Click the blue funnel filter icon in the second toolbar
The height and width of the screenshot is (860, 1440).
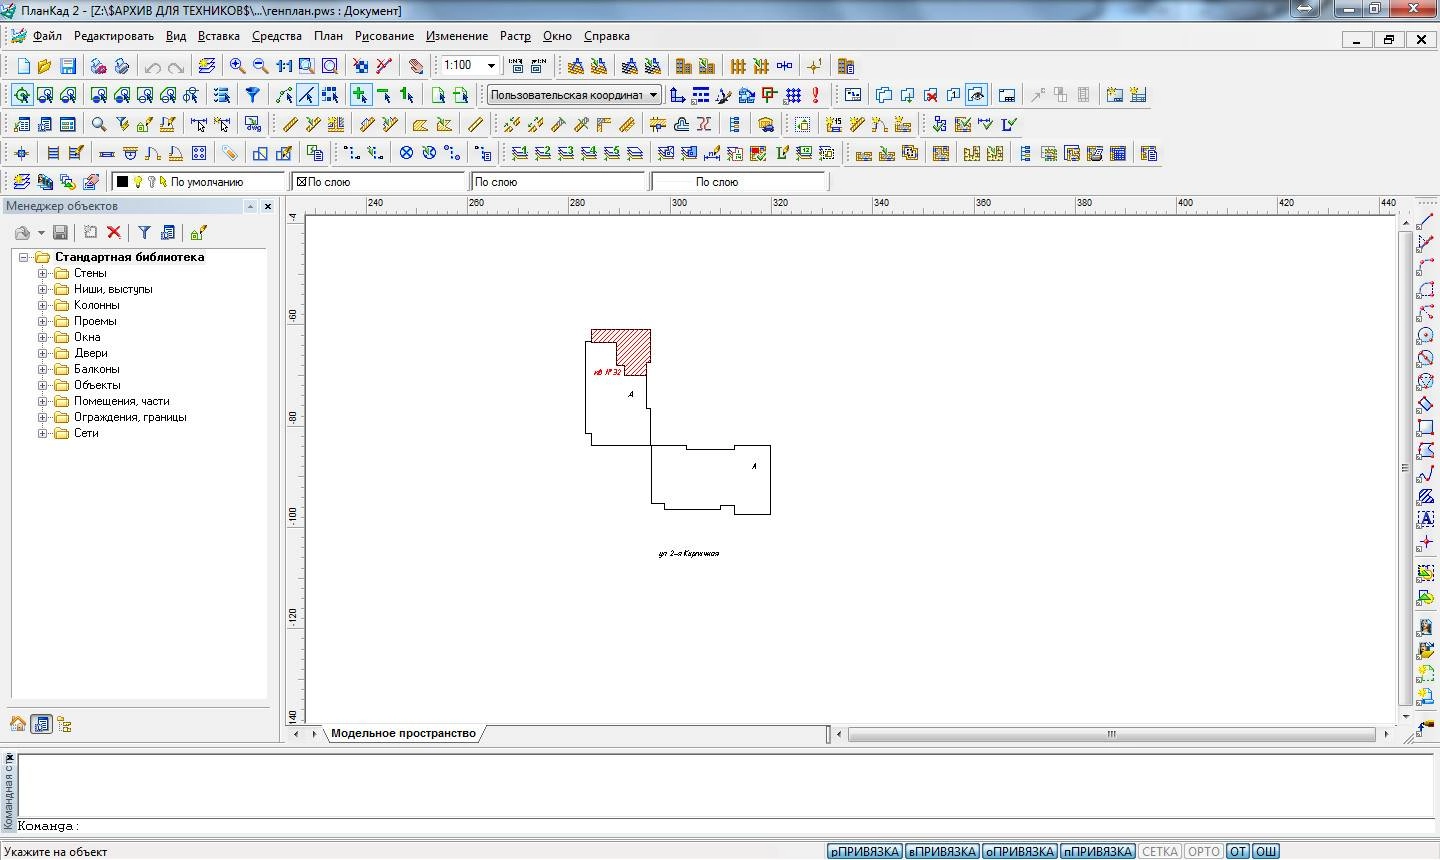253,95
